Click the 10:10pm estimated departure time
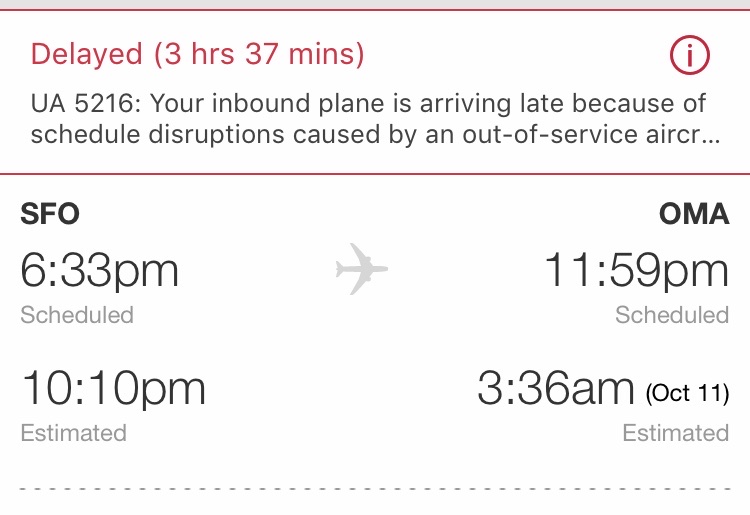Viewport: 750px width, 515px height. click(x=113, y=388)
